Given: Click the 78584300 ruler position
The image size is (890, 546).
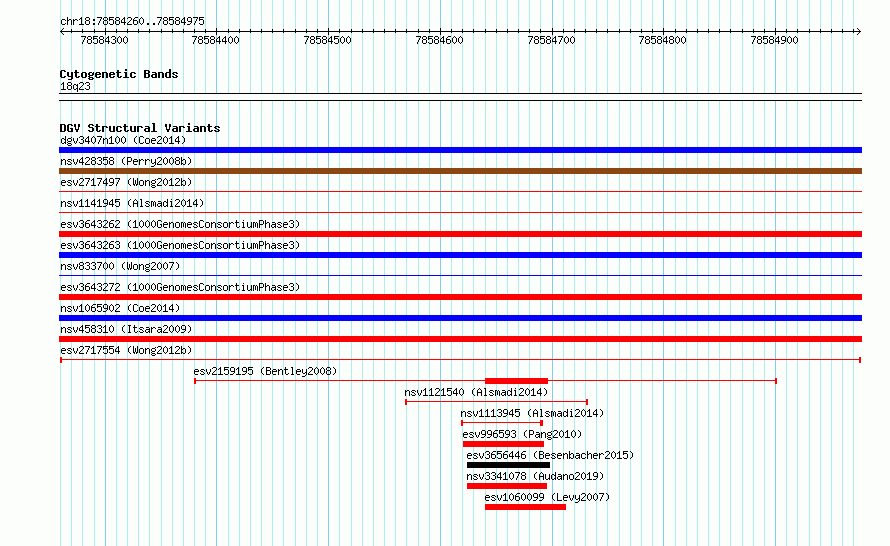Looking at the screenshot, I should pos(104,40).
